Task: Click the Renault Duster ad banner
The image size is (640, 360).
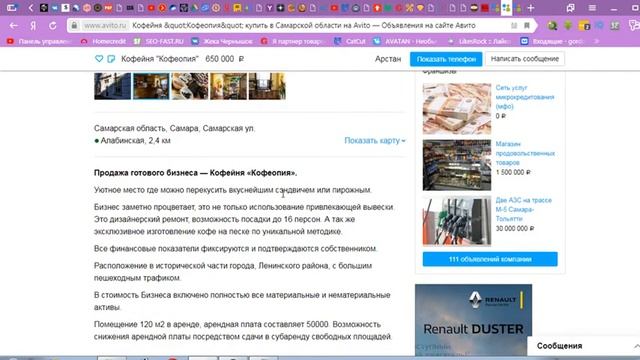Action: (x=473, y=320)
